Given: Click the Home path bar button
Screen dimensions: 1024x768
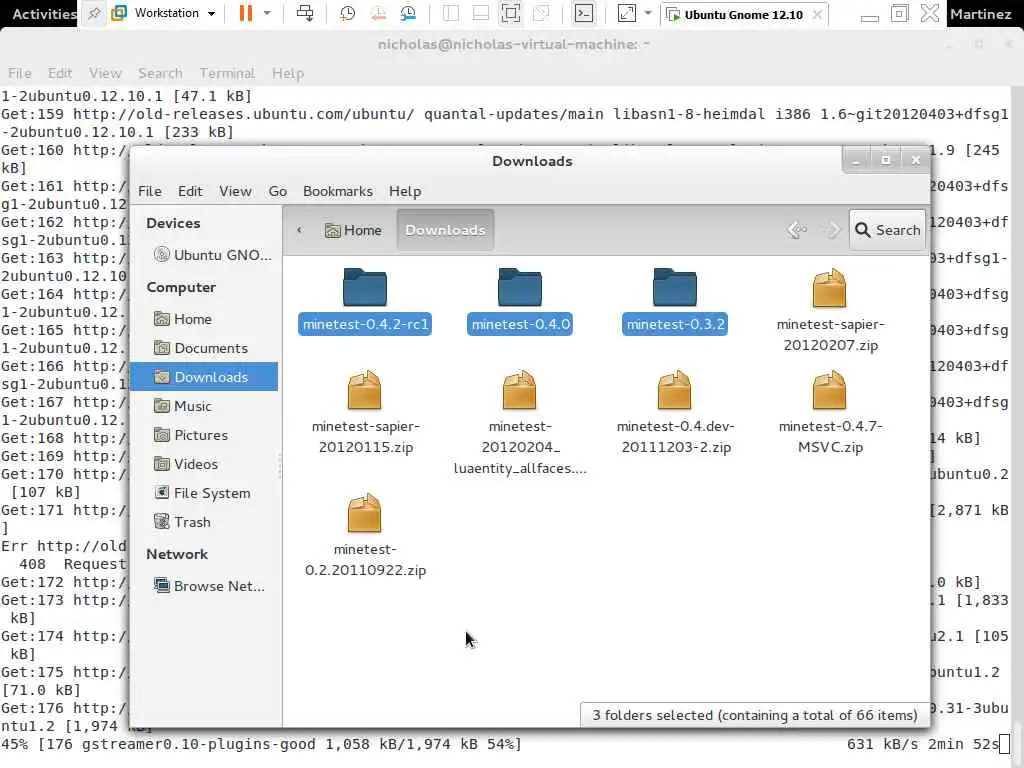Looking at the screenshot, I should pyautogui.click(x=353, y=230).
